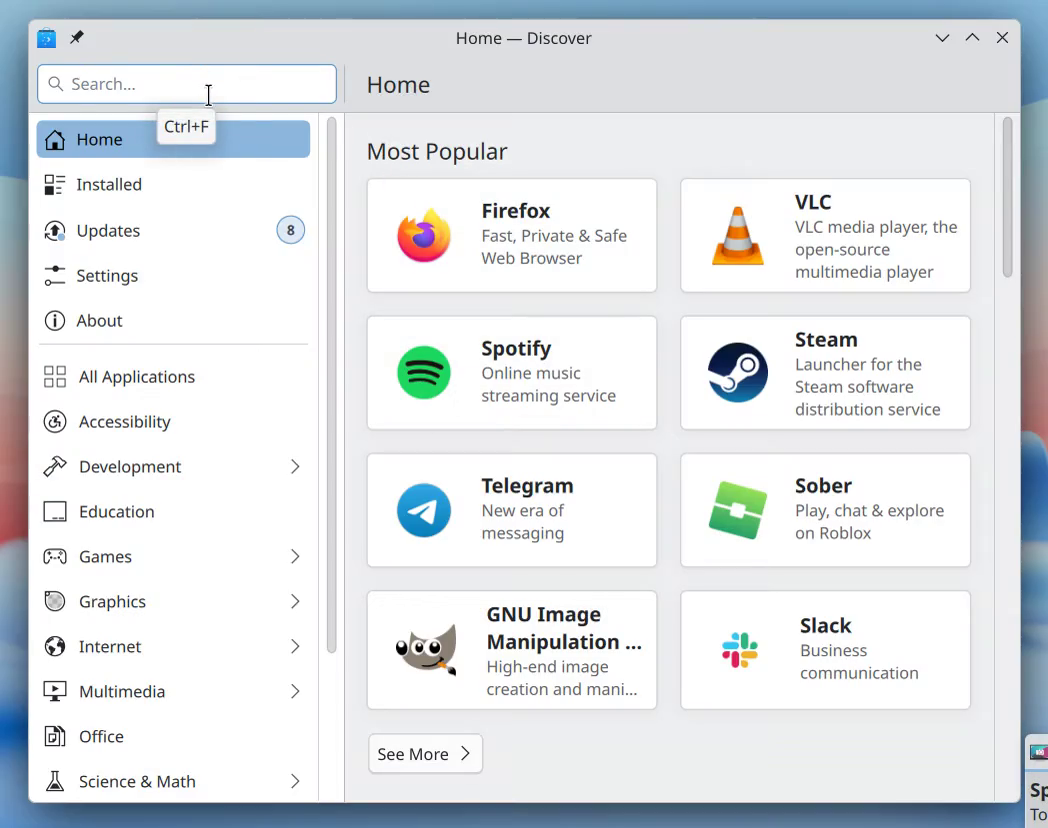Viewport: 1048px width, 828px height.
Task: Click the Slack logo icon
Action: pyautogui.click(x=740, y=650)
